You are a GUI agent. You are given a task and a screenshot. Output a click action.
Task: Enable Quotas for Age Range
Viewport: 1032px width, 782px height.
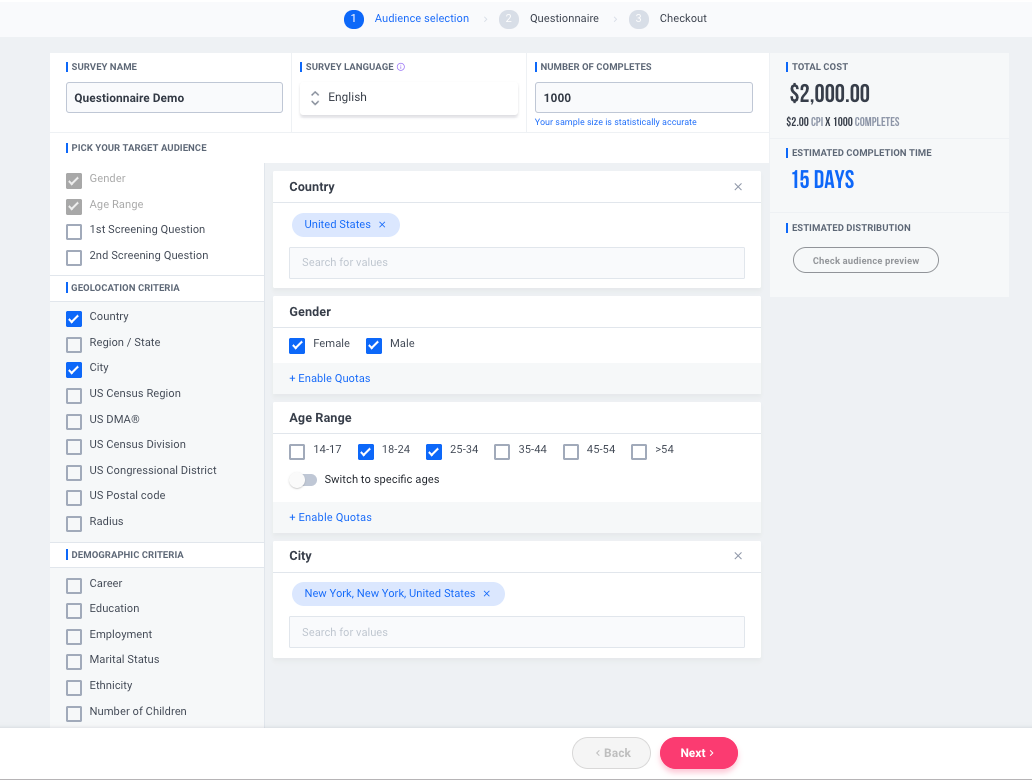(330, 517)
